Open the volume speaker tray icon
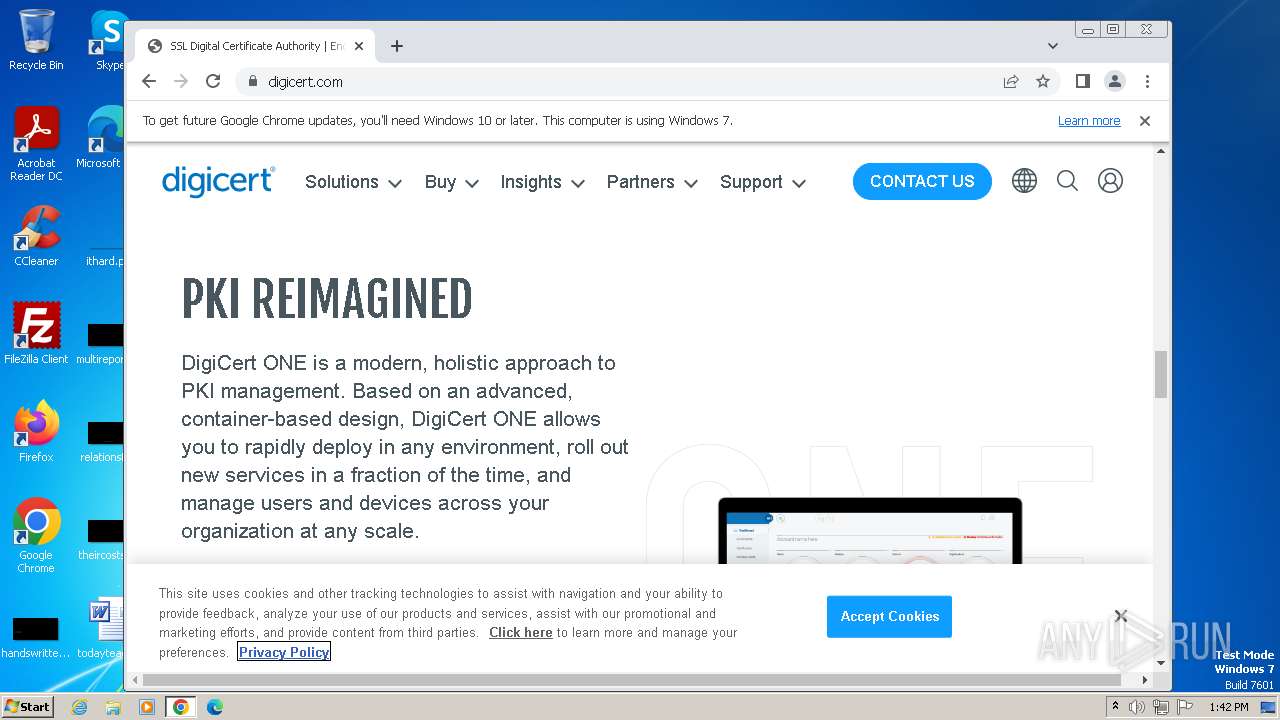The width and height of the screenshot is (1280, 720). coord(1137,707)
